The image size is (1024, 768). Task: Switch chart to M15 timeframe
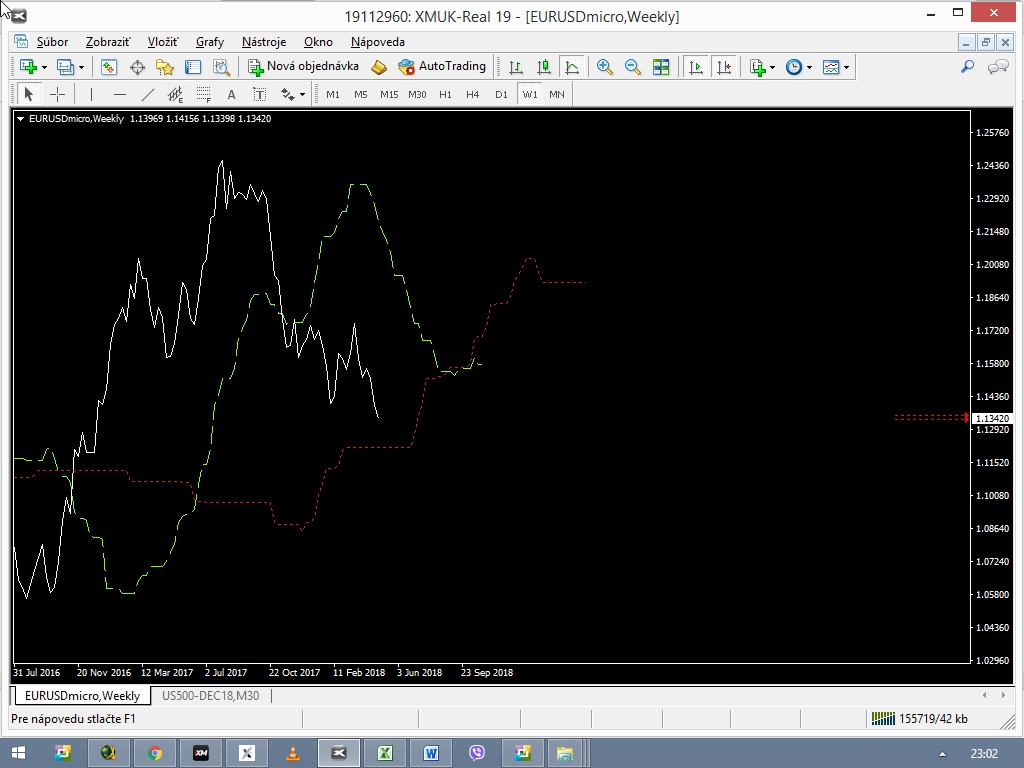[x=389, y=94]
